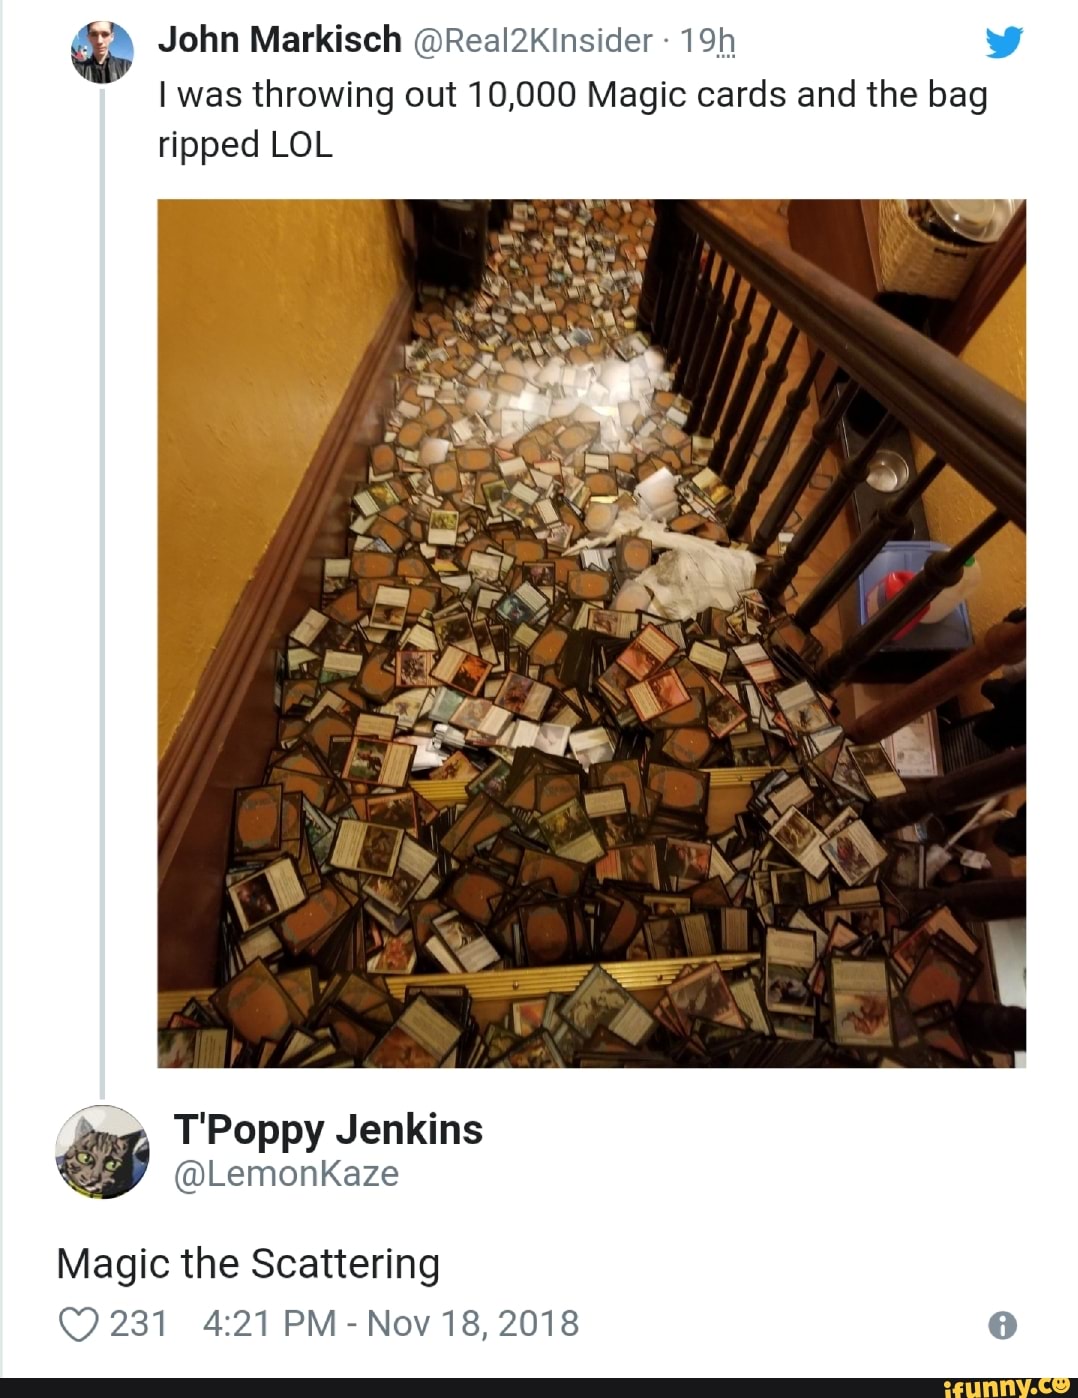The height and width of the screenshot is (1398, 1078).
Task: Open the 4:21 PM - Nov 18, 2018 timestamp
Action: coord(391,1323)
